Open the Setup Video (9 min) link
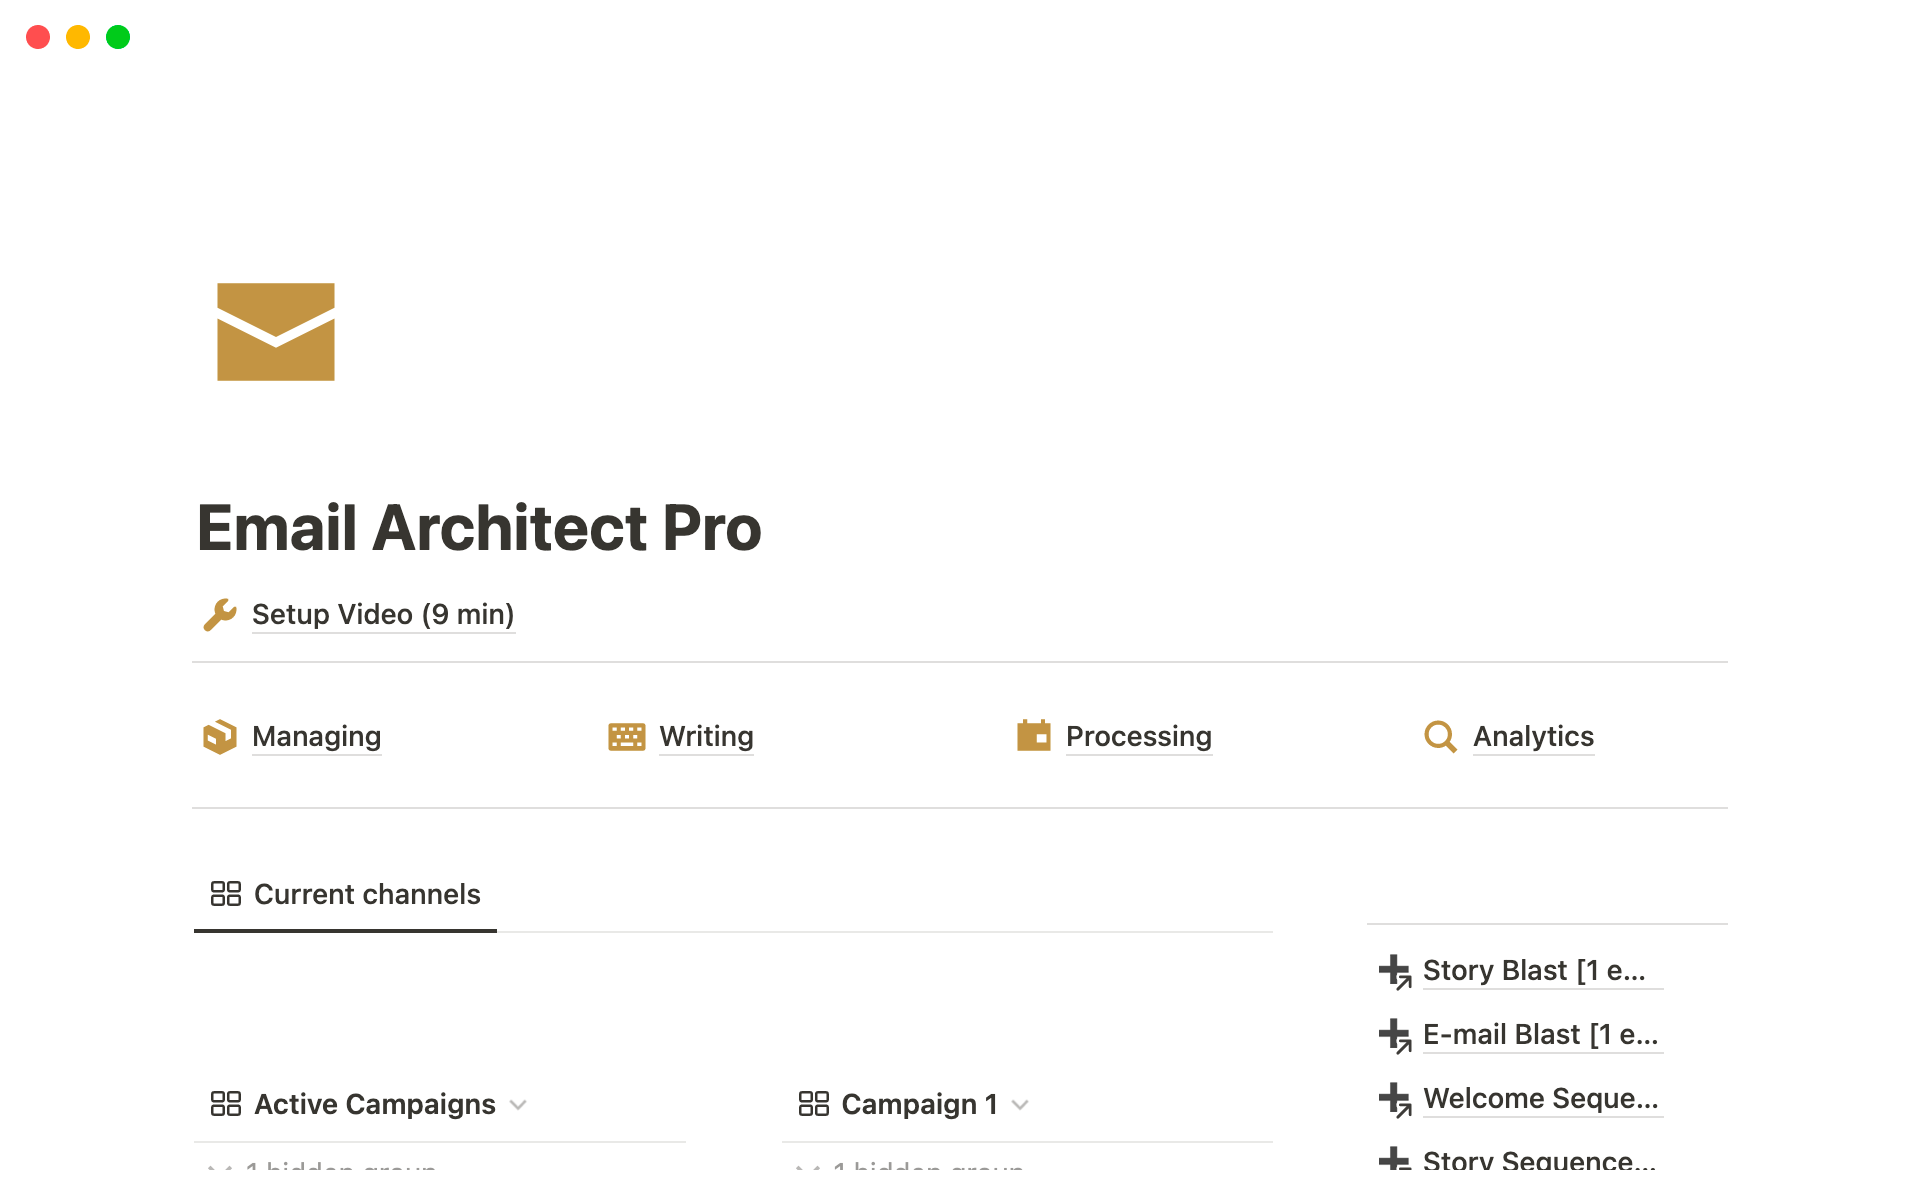This screenshot has width=1920, height=1200. pyautogui.click(x=383, y=614)
